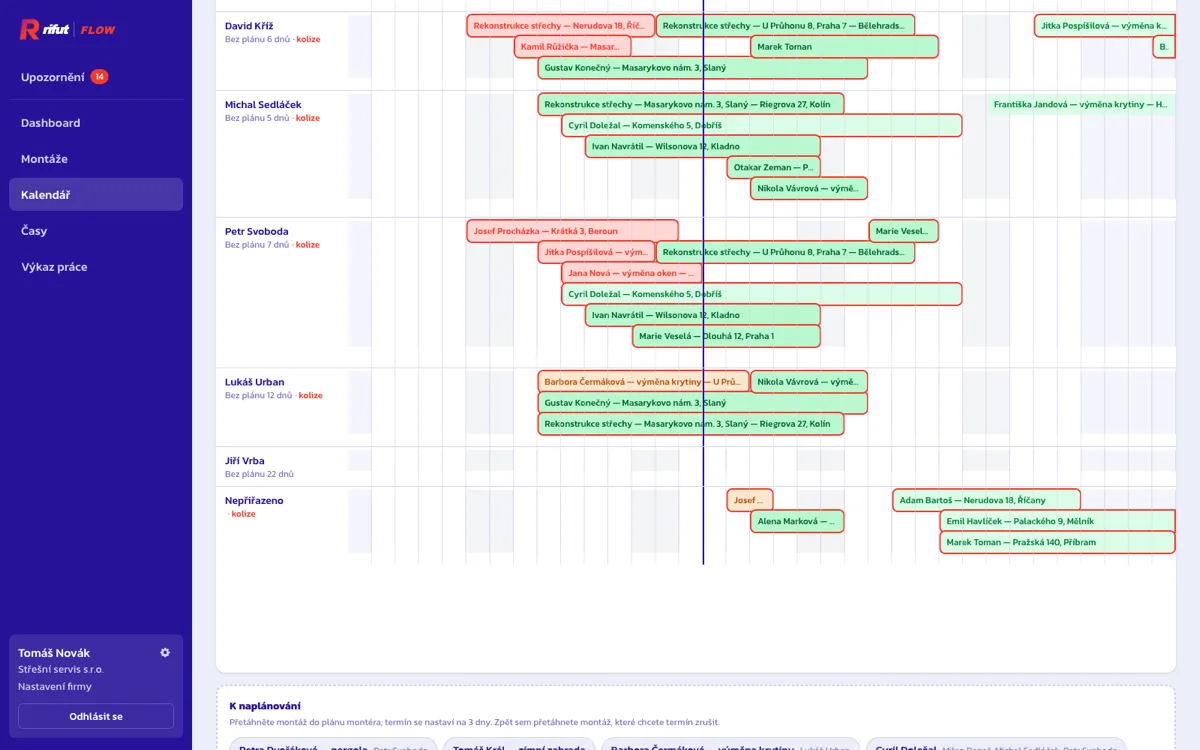The width and height of the screenshot is (1200, 750).
Task: Open Adam Bartoš Nerudova 18, Říčany job
Action: (986, 501)
